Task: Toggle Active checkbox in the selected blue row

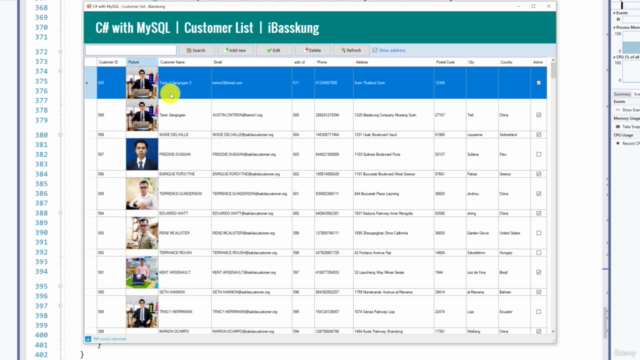Action: coord(538,83)
